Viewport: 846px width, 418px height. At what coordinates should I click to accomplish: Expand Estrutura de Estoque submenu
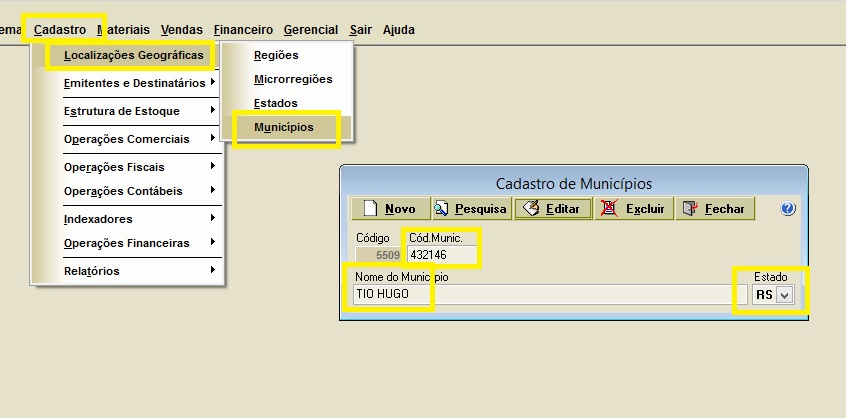click(127, 111)
